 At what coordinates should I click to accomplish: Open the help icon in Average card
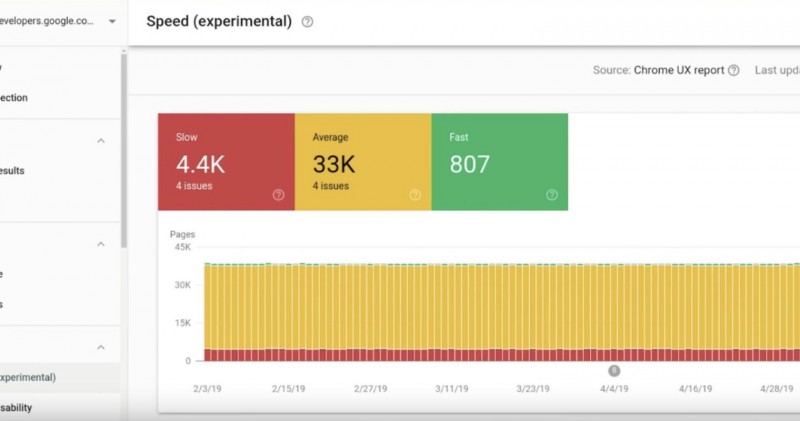pyautogui.click(x=415, y=195)
